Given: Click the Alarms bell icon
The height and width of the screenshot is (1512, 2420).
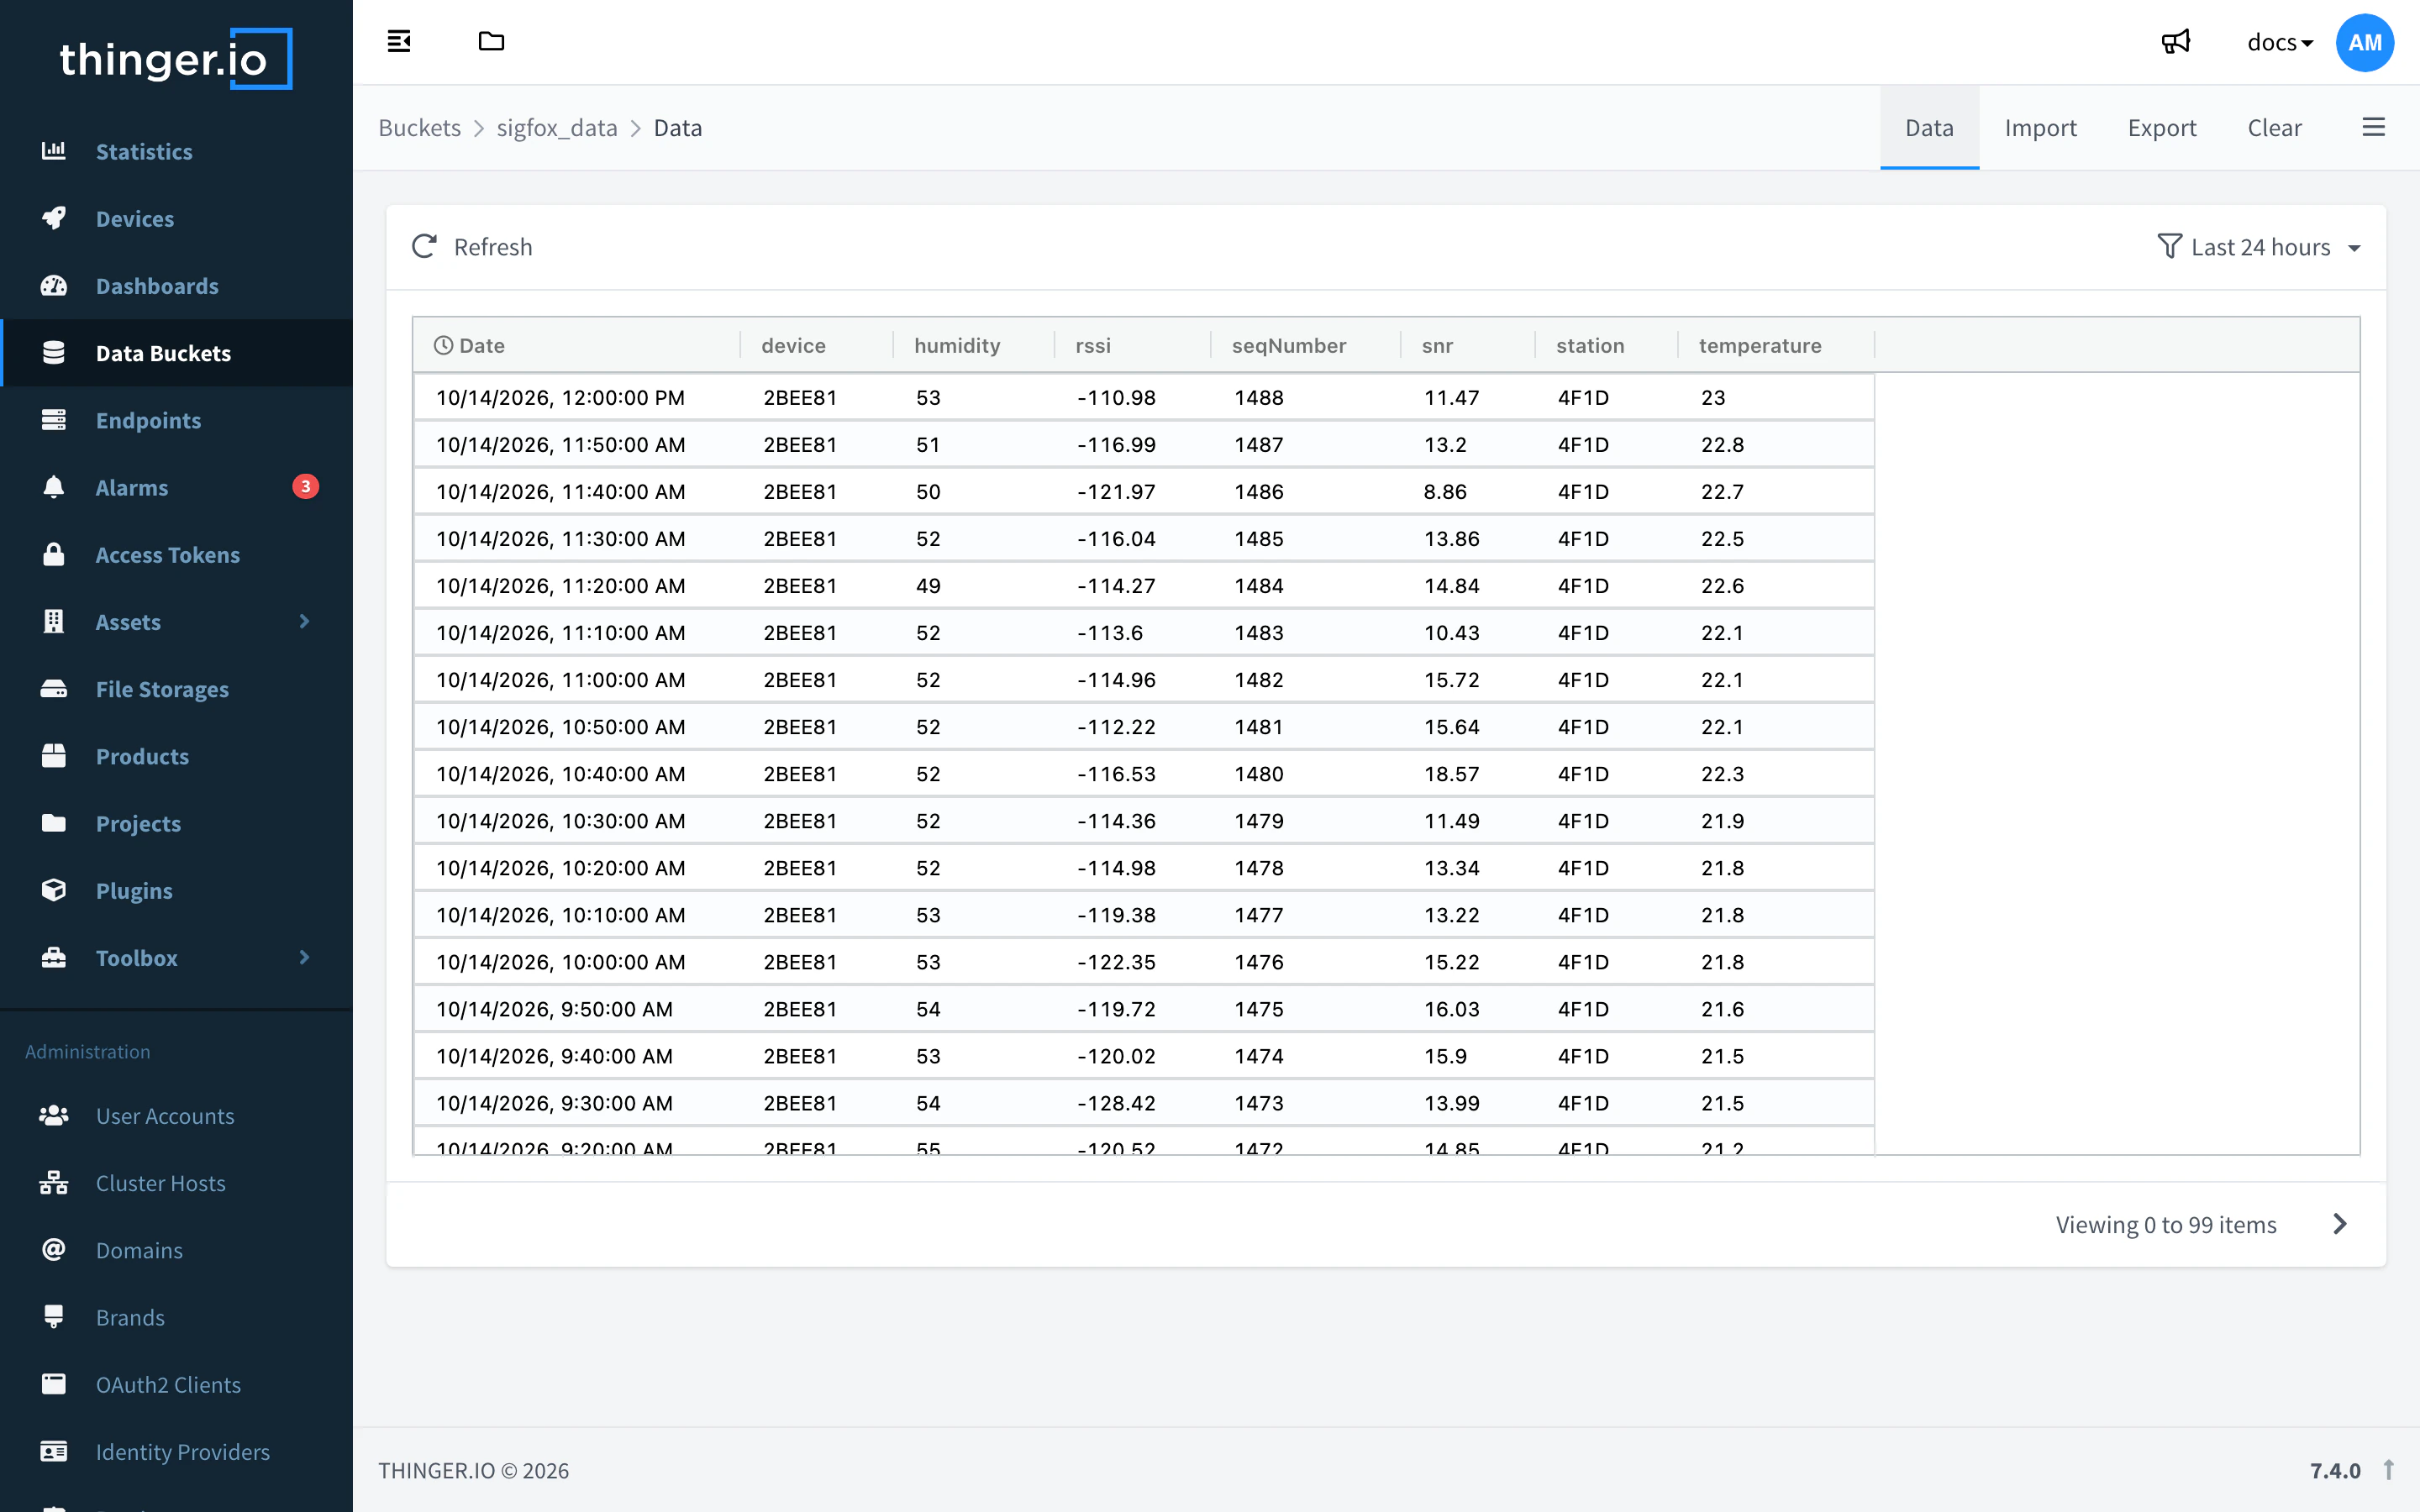Looking at the screenshot, I should coord(53,487).
